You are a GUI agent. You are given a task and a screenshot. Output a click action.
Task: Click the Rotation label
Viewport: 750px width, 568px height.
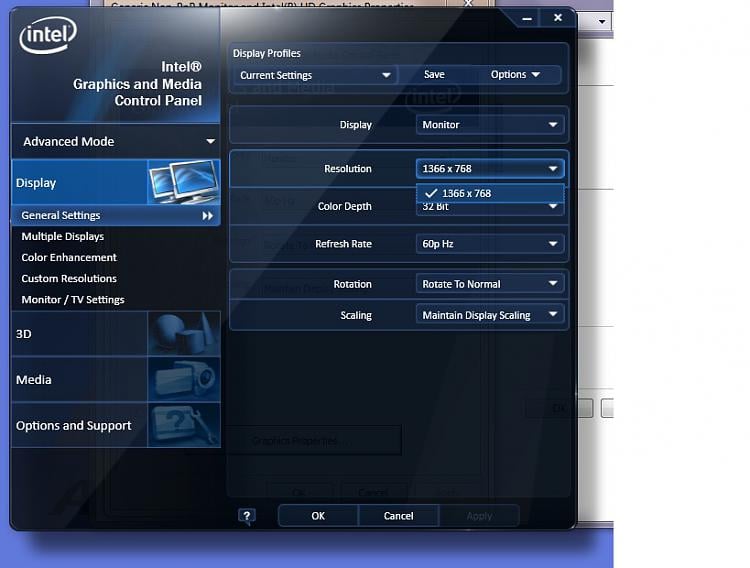[353, 284]
